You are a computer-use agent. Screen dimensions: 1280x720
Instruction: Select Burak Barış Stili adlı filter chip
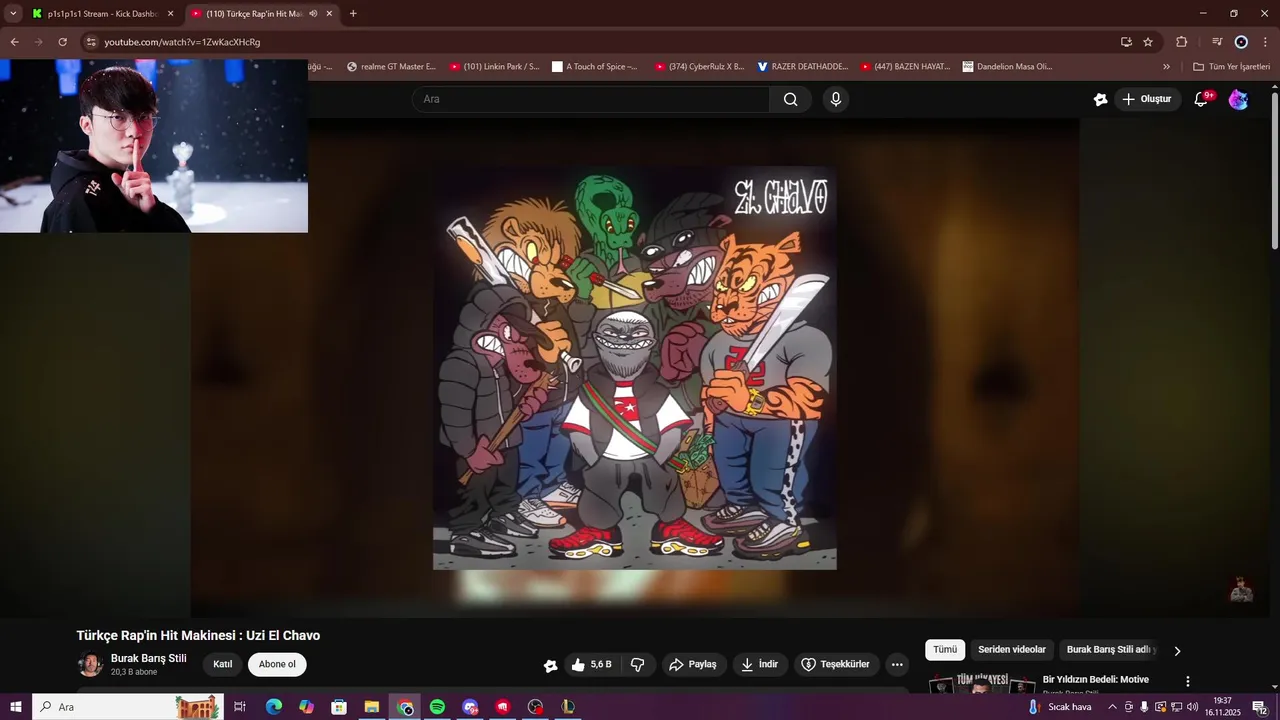tap(1110, 650)
